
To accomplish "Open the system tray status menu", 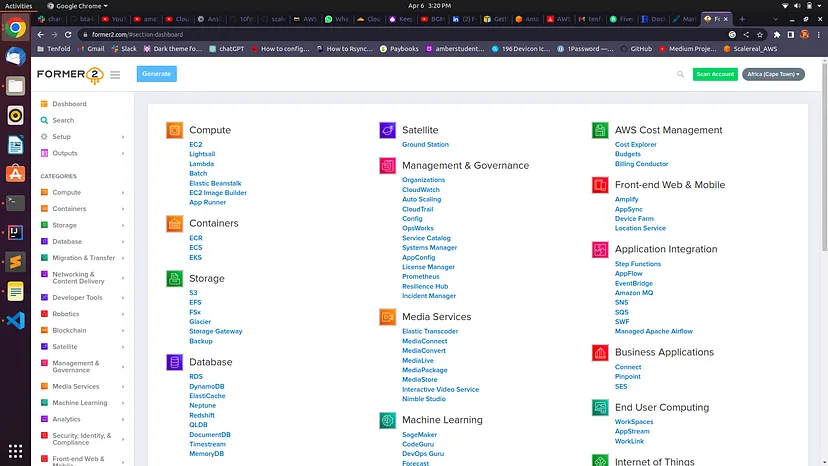I will coord(803,6).
